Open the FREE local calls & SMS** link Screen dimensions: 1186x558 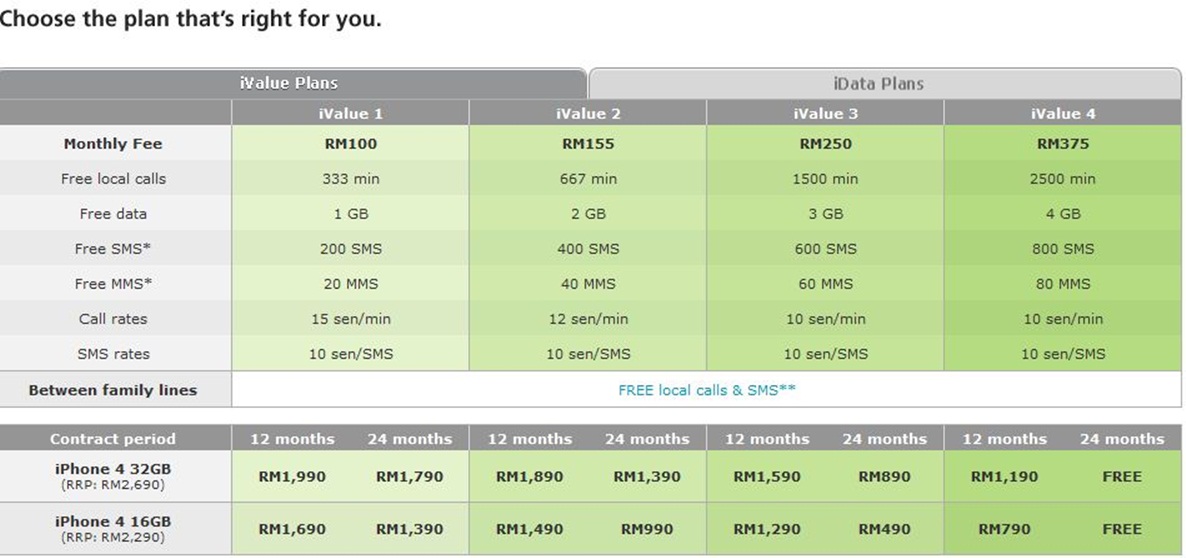click(x=706, y=390)
